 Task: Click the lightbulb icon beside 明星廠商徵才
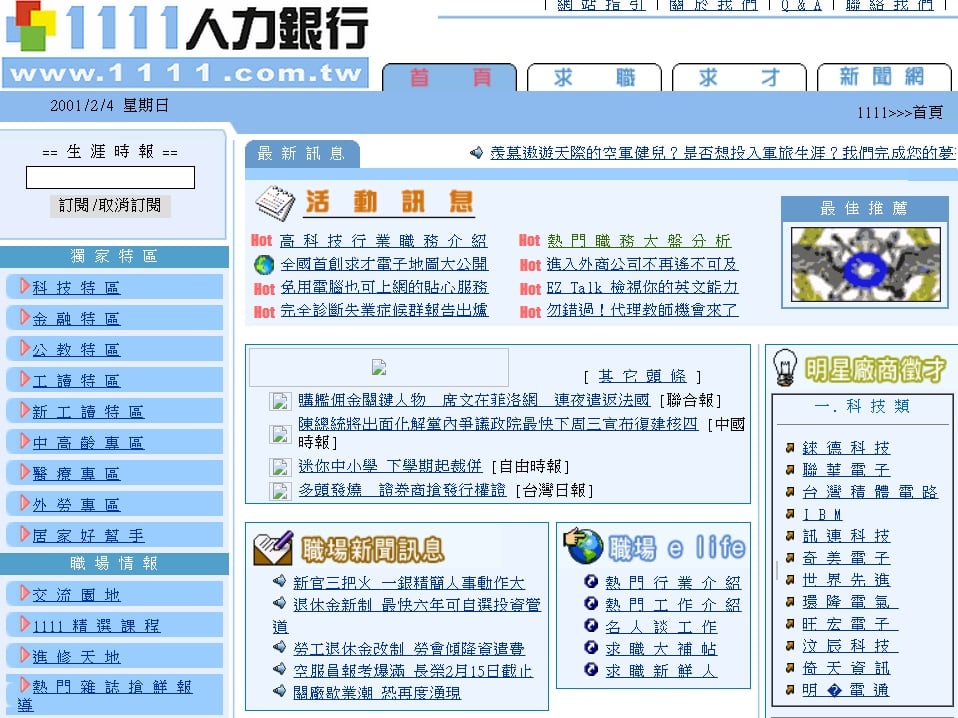pyautogui.click(x=785, y=368)
